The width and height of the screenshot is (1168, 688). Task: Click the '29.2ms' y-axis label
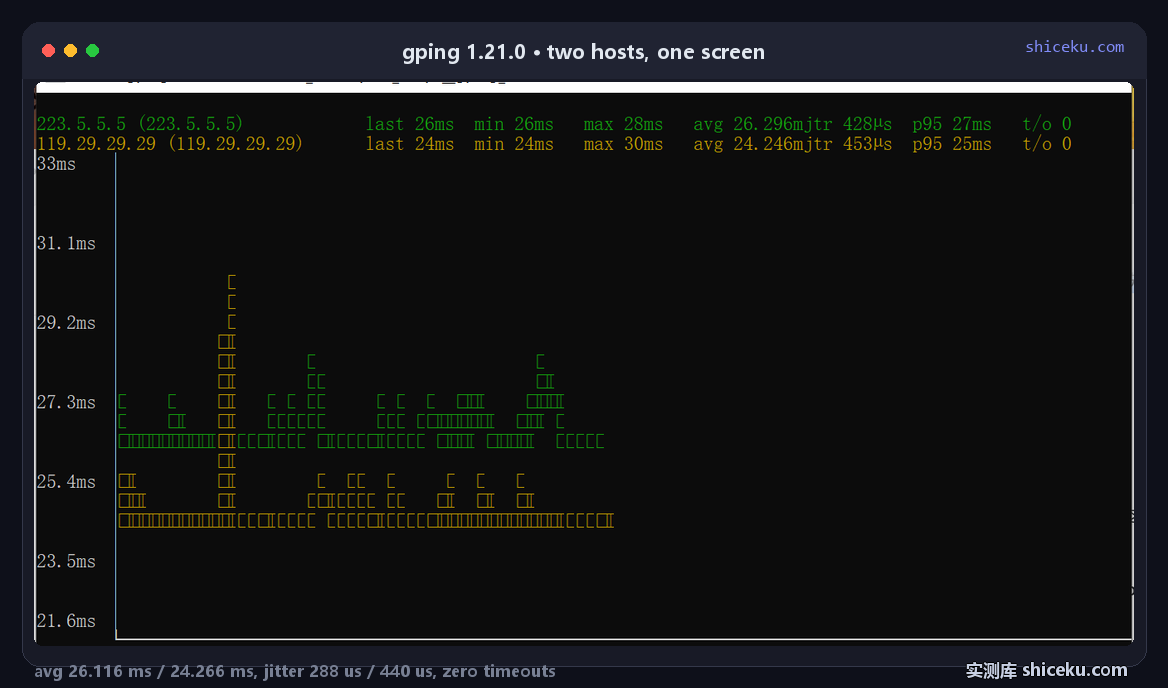click(x=66, y=323)
